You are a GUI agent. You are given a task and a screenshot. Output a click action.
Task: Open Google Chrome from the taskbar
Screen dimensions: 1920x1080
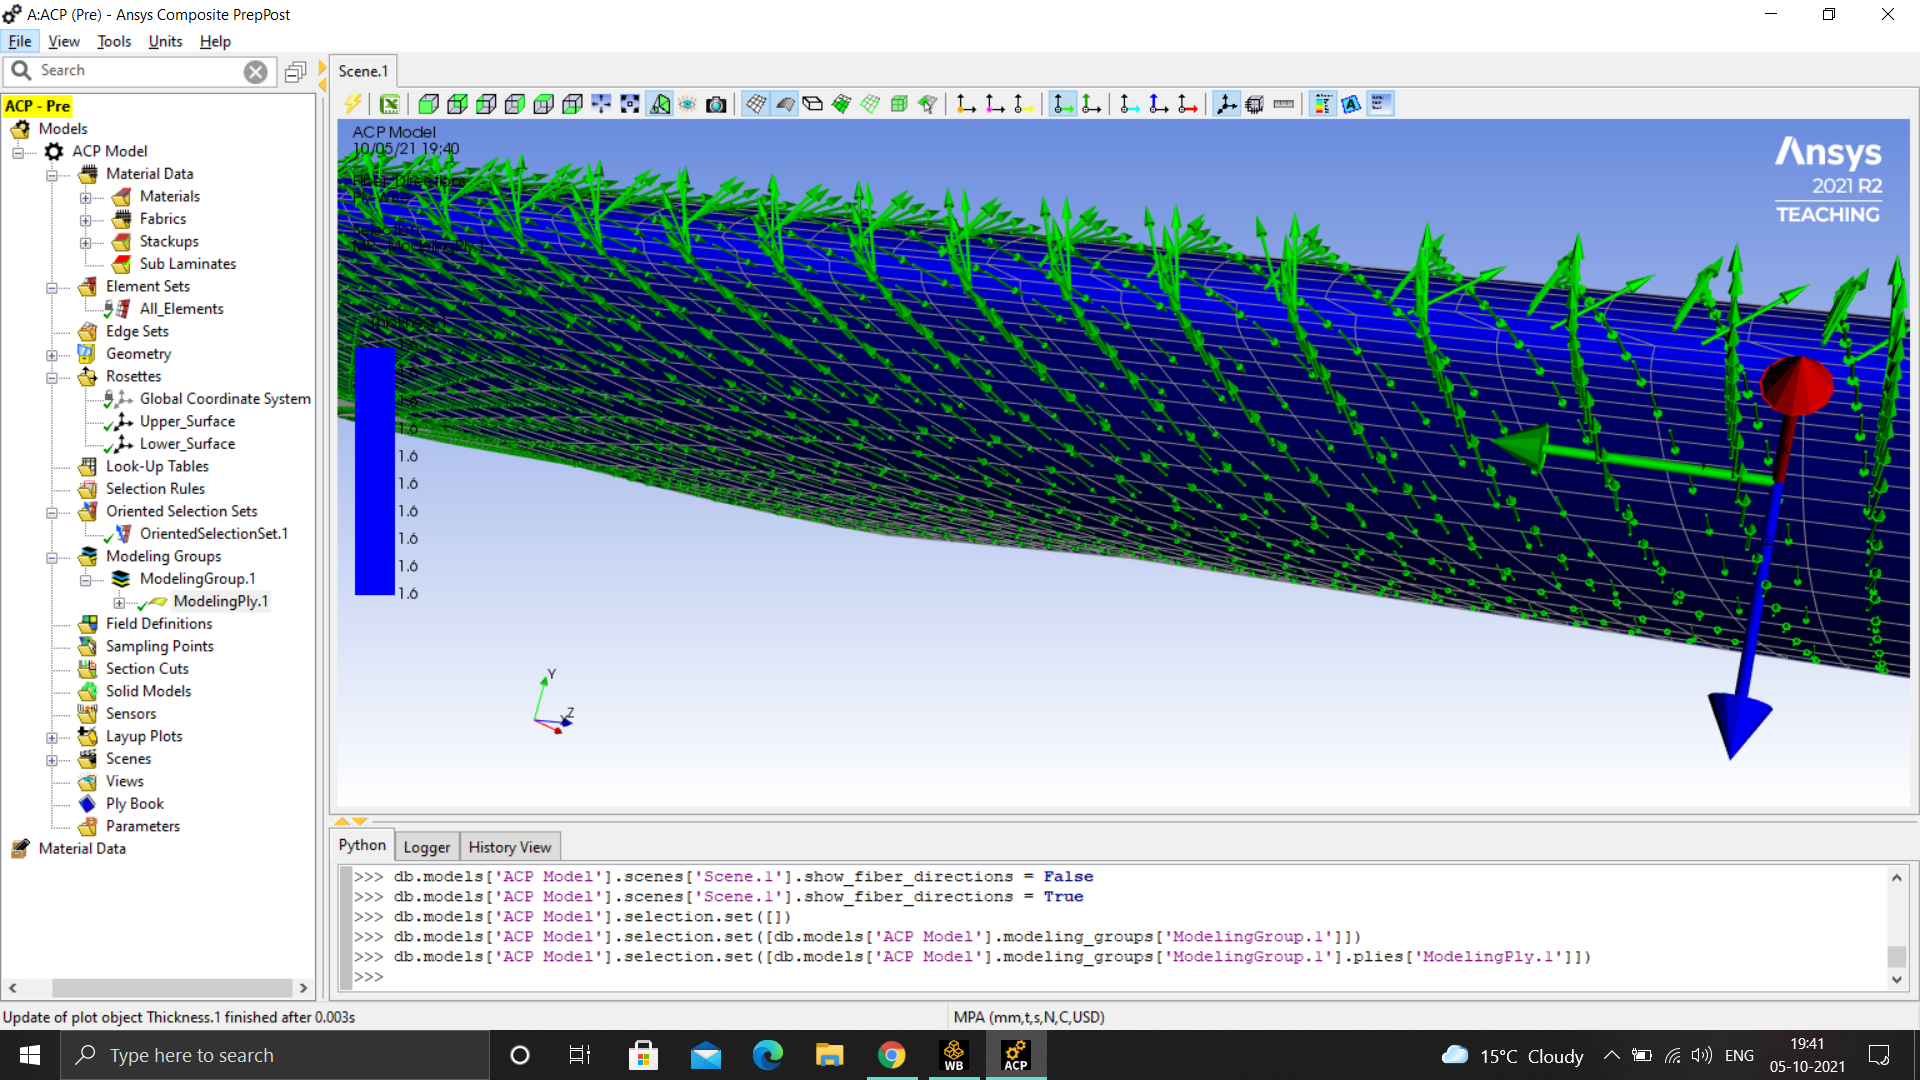pyautogui.click(x=891, y=1055)
